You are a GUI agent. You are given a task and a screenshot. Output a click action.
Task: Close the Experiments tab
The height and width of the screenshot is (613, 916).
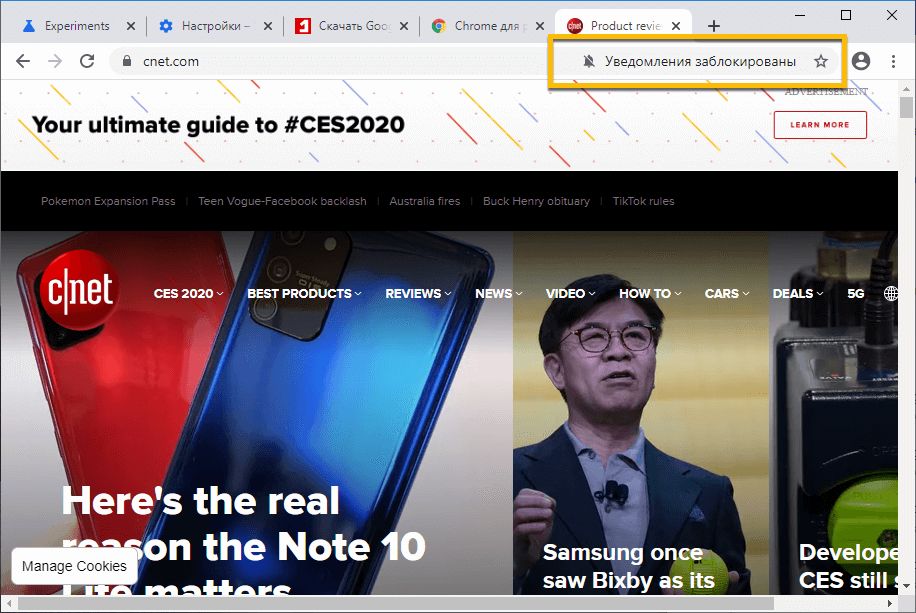[x=131, y=26]
